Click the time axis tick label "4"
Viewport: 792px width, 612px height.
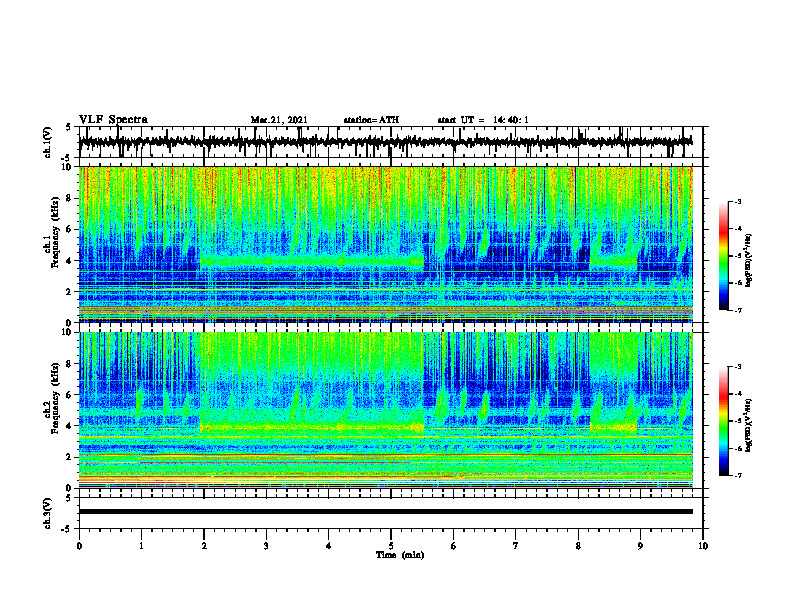329,546
